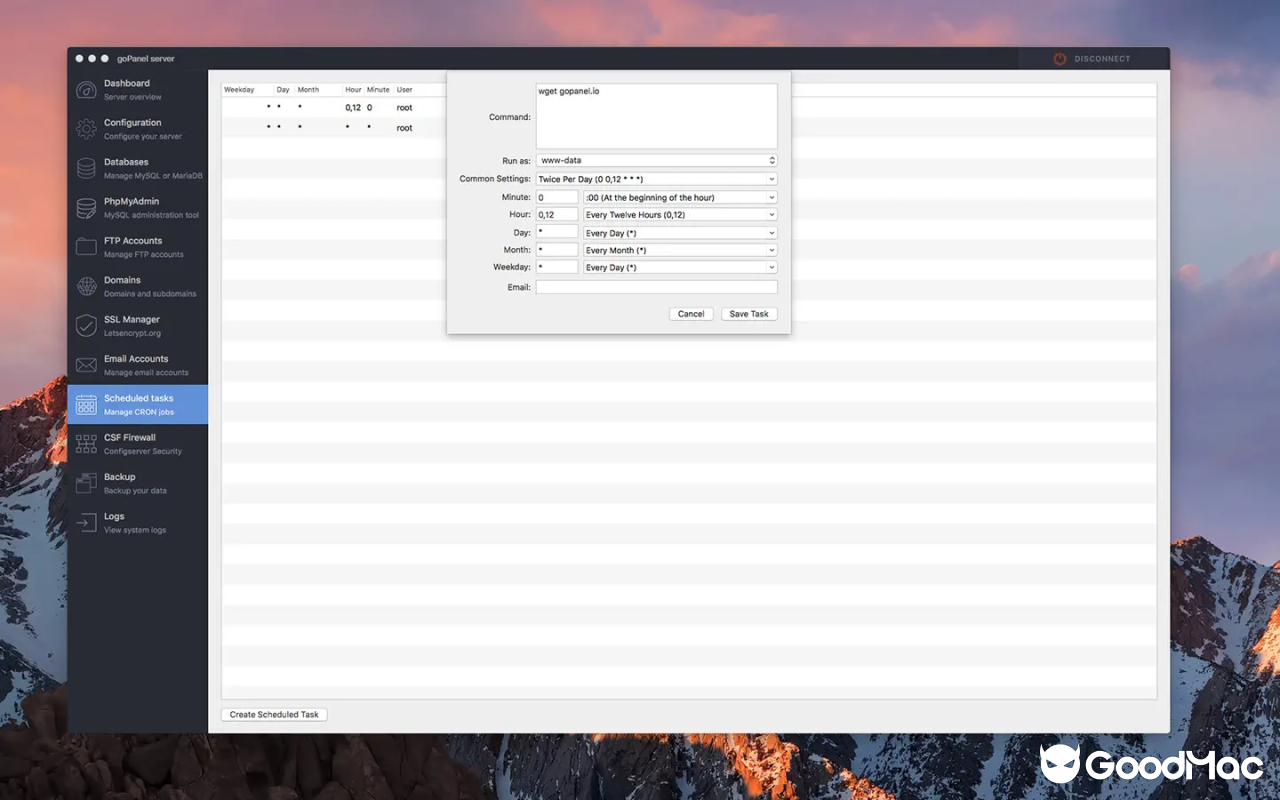This screenshot has height=800, width=1280.
Task: Open the Backup your data section
Action: pyautogui.click(x=85, y=482)
